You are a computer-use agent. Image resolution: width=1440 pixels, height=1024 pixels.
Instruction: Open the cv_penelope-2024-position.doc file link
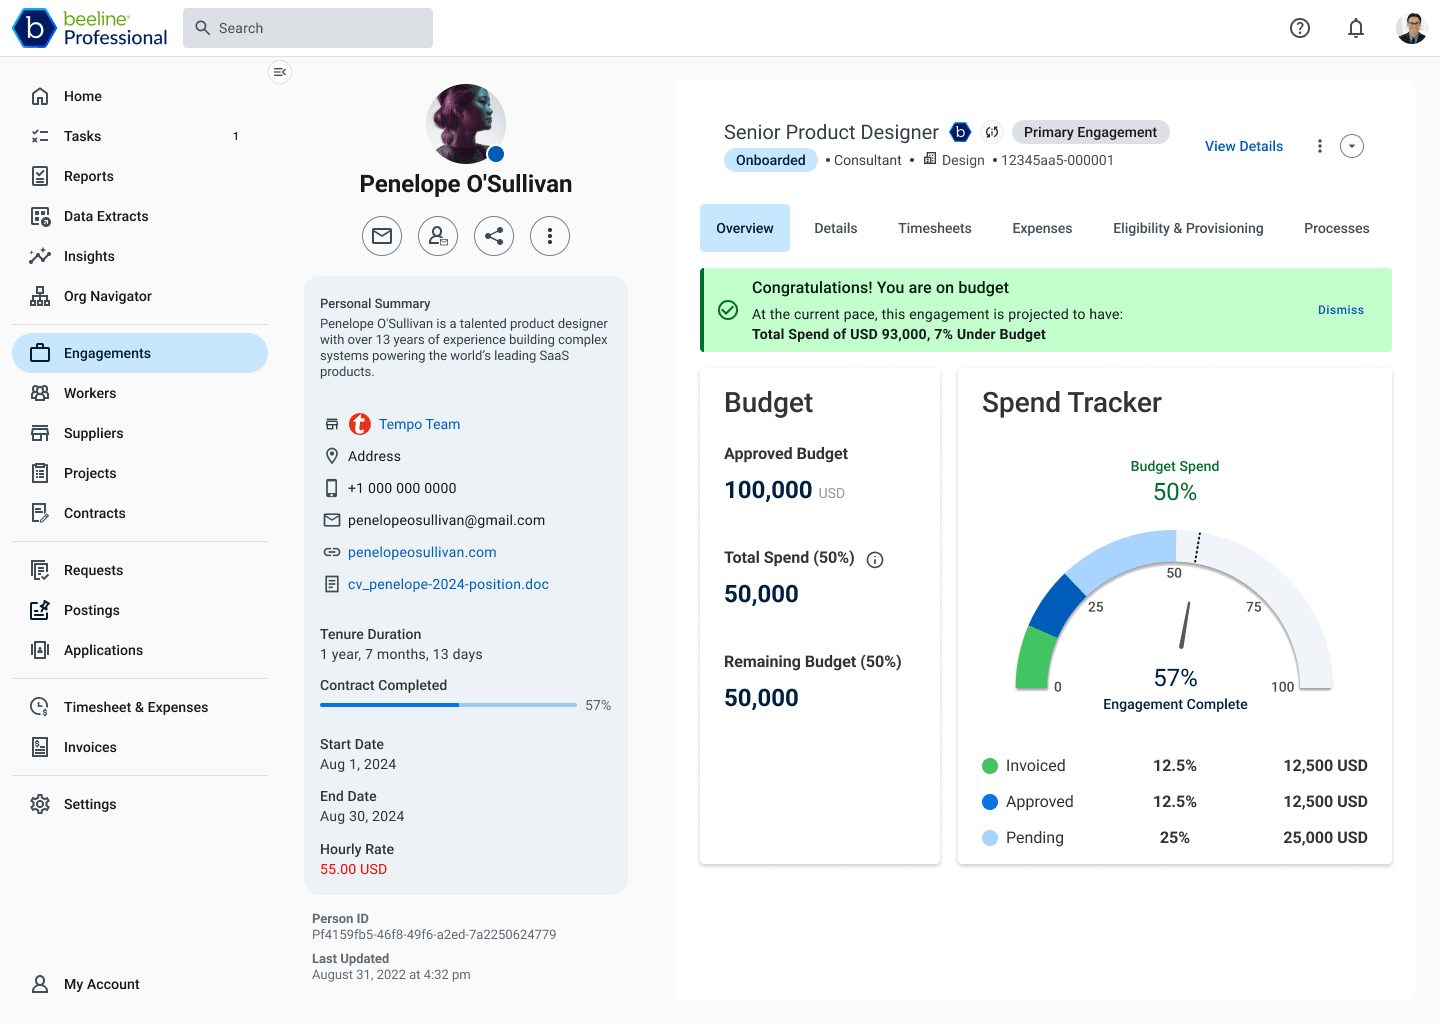pyautogui.click(x=448, y=584)
